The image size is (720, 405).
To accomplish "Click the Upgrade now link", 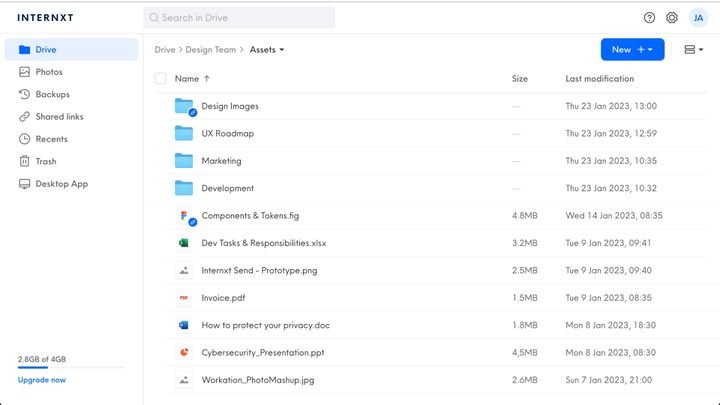I will (x=42, y=380).
